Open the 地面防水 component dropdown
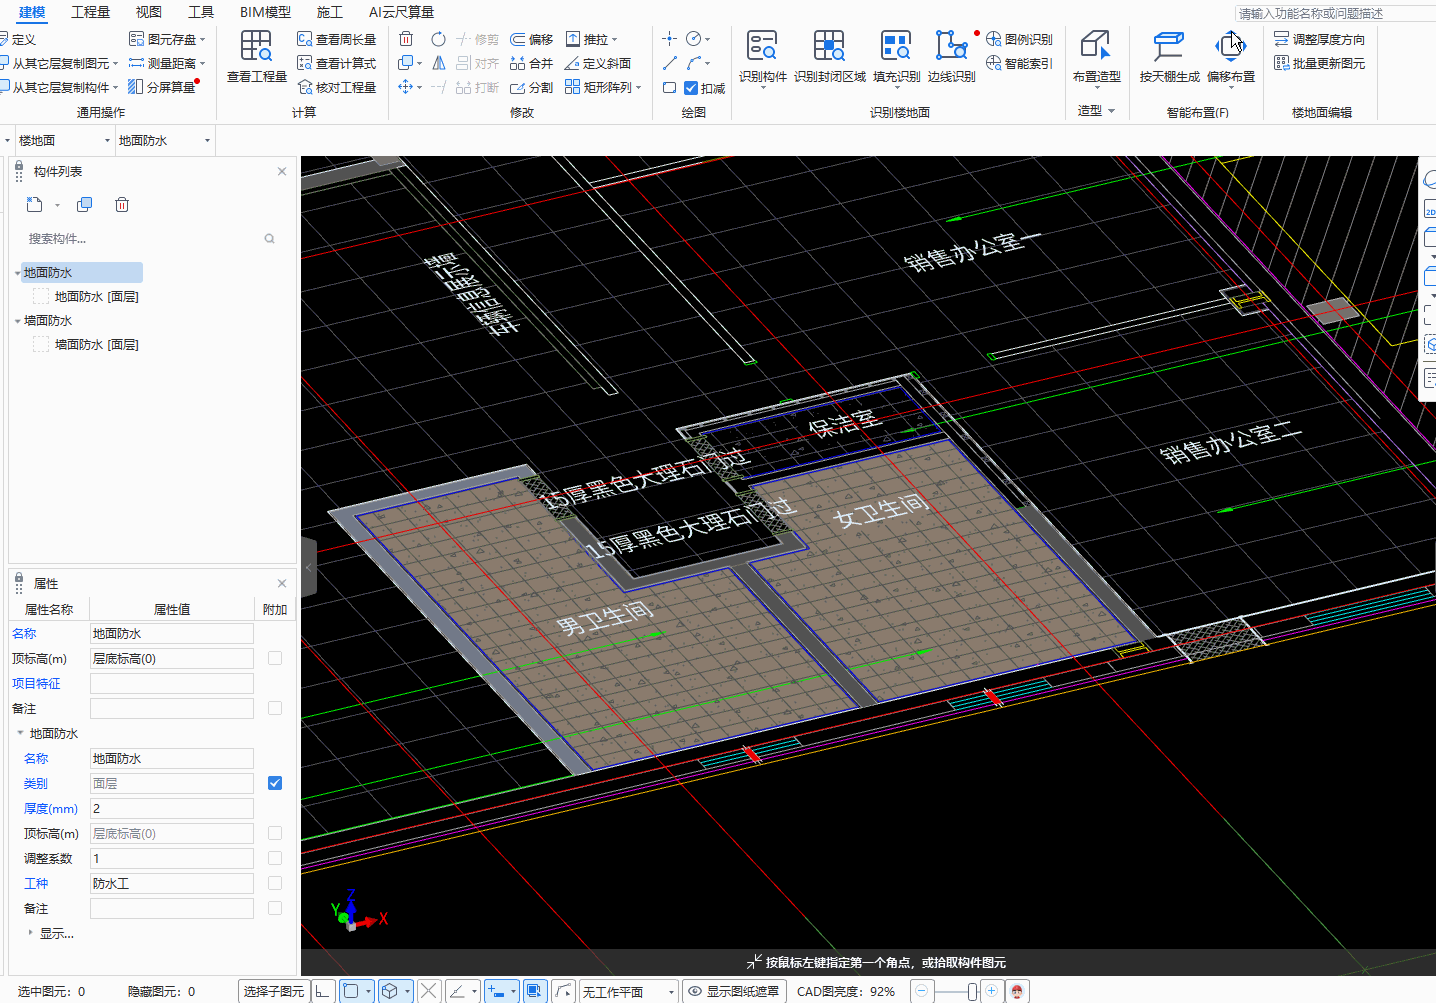Image resolution: width=1436 pixels, height=1003 pixels. click(x=165, y=141)
